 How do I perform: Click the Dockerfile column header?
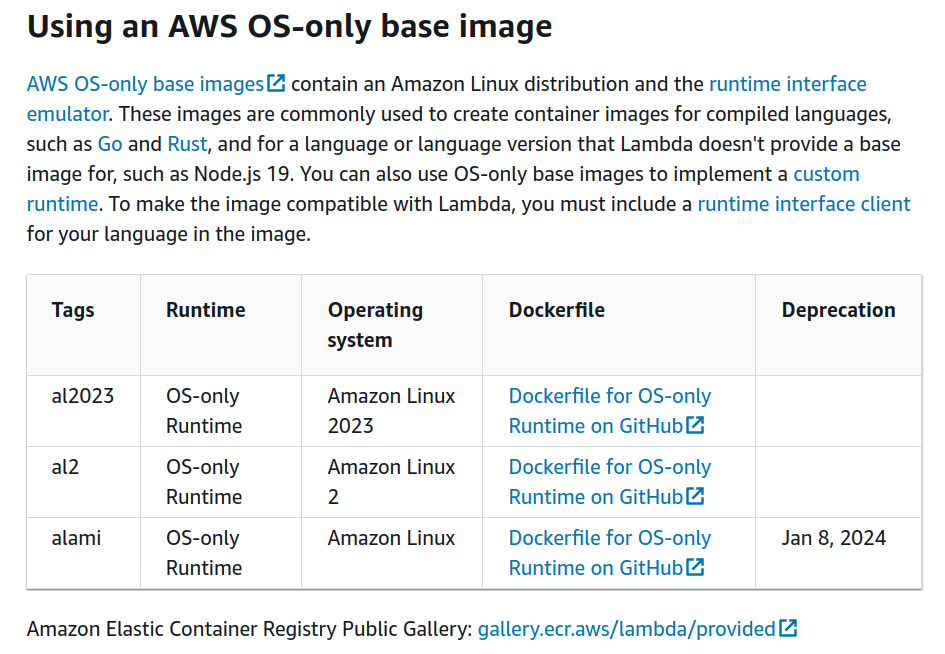coord(556,310)
